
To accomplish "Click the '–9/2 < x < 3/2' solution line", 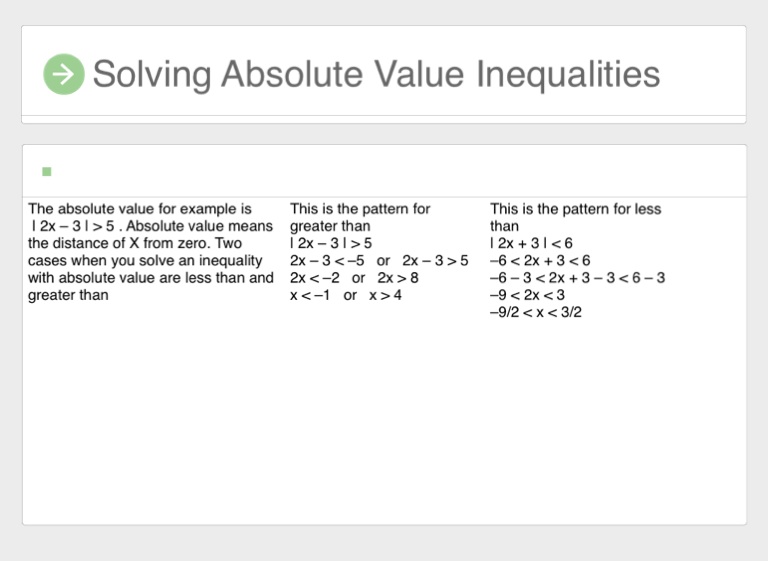I will click(x=536, y=312).
